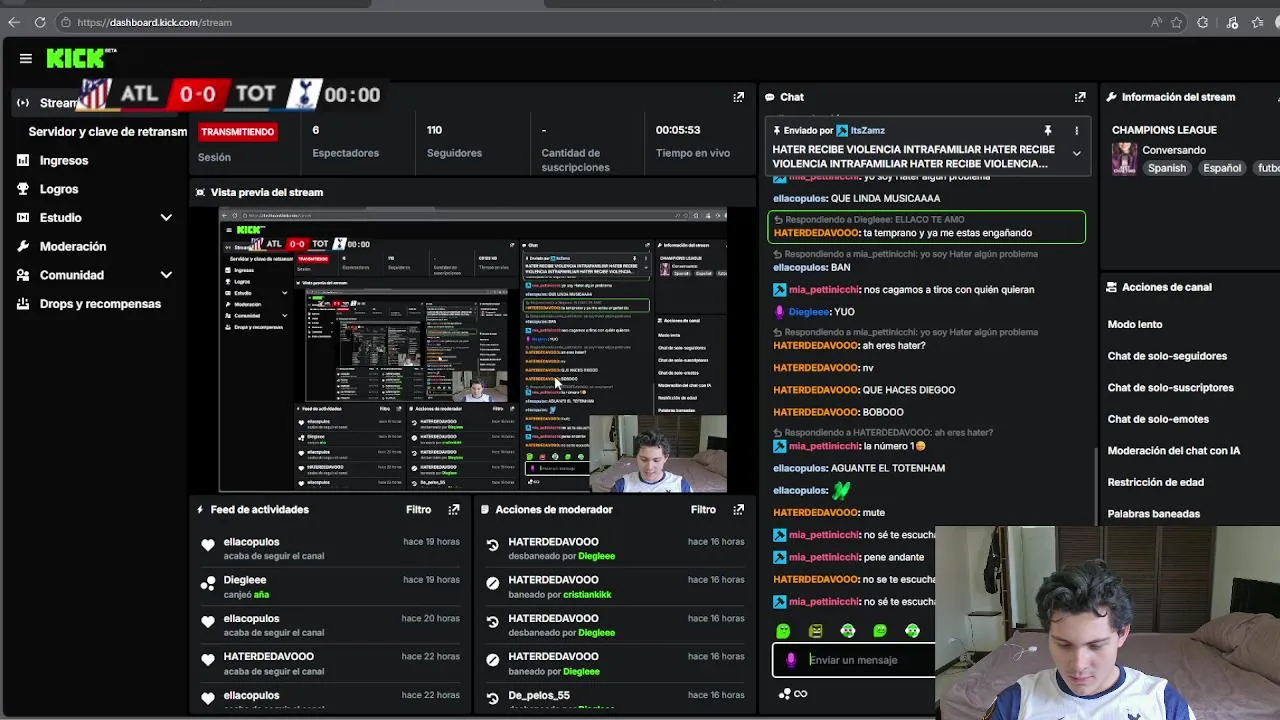
Task: Click redeem icon beside Dieglee canjeó aña
Action: point(208,583)
